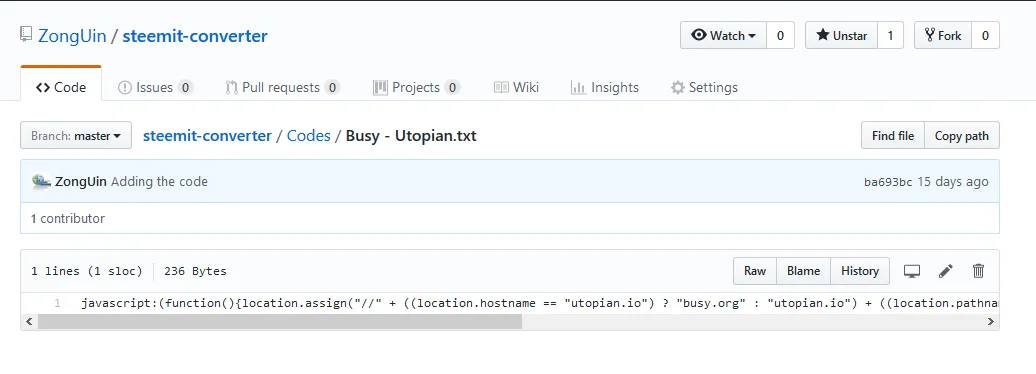Viewport: 1036px width, 374px height.
Task: Open the ZongUin avatar image
Action: pyautogui.click(x=41, y=181)
